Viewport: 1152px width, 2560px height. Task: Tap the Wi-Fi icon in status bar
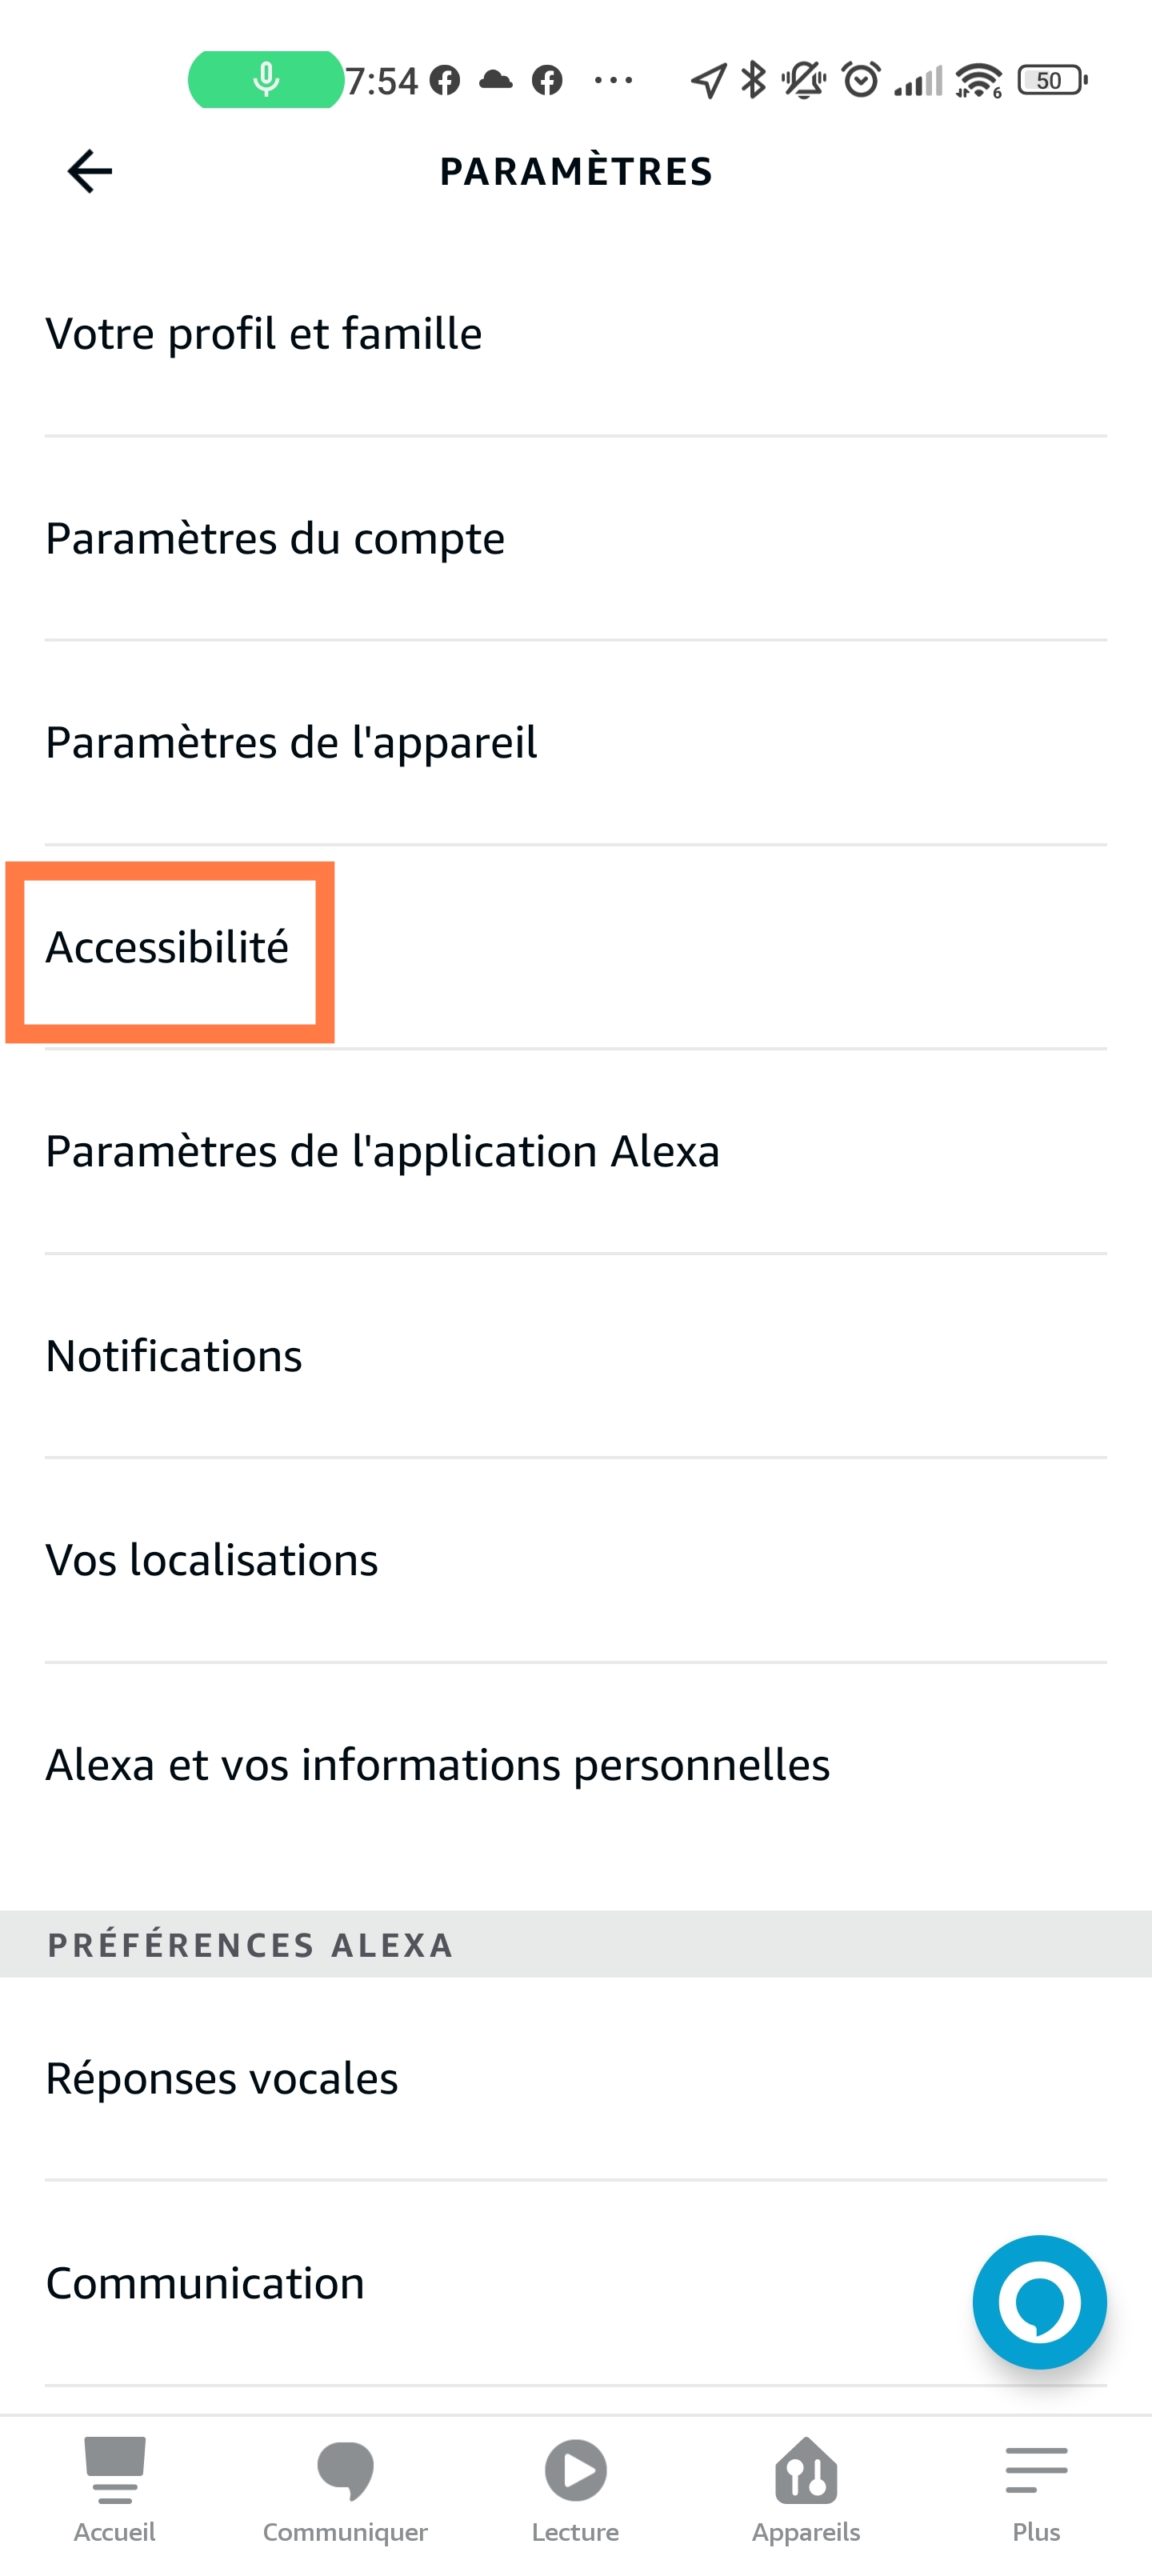click(x=978, y=80)
